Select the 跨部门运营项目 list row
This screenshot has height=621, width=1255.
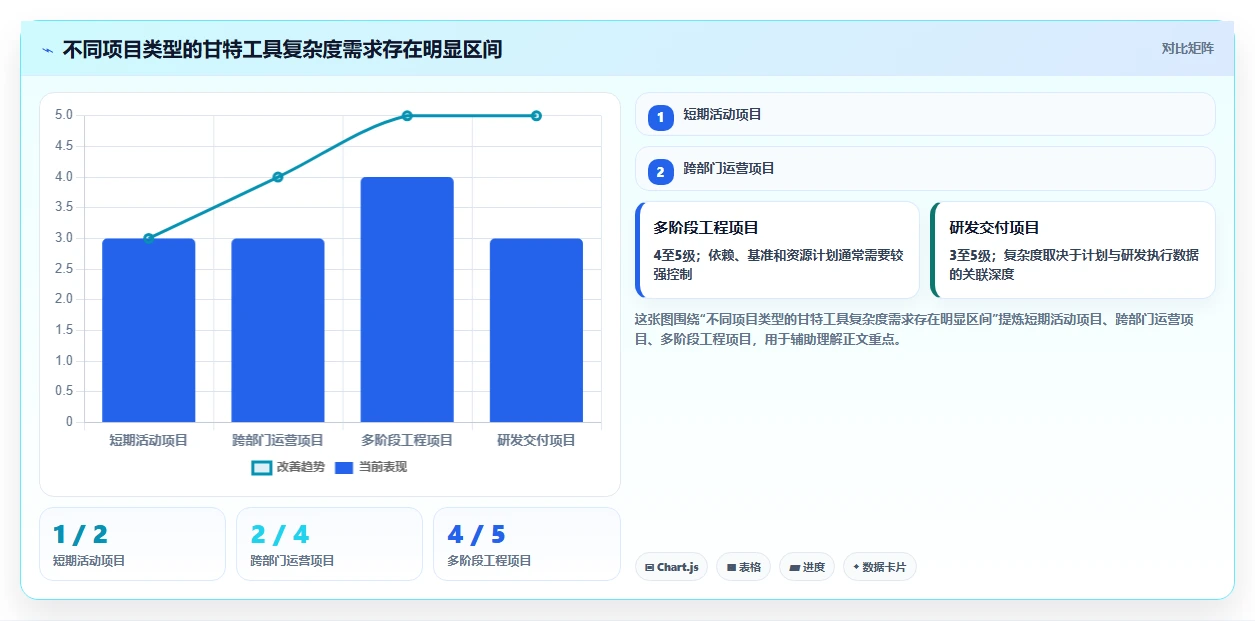925,168
